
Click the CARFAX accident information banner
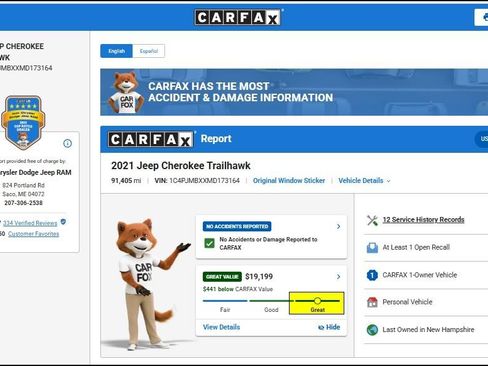coord(294,92)
